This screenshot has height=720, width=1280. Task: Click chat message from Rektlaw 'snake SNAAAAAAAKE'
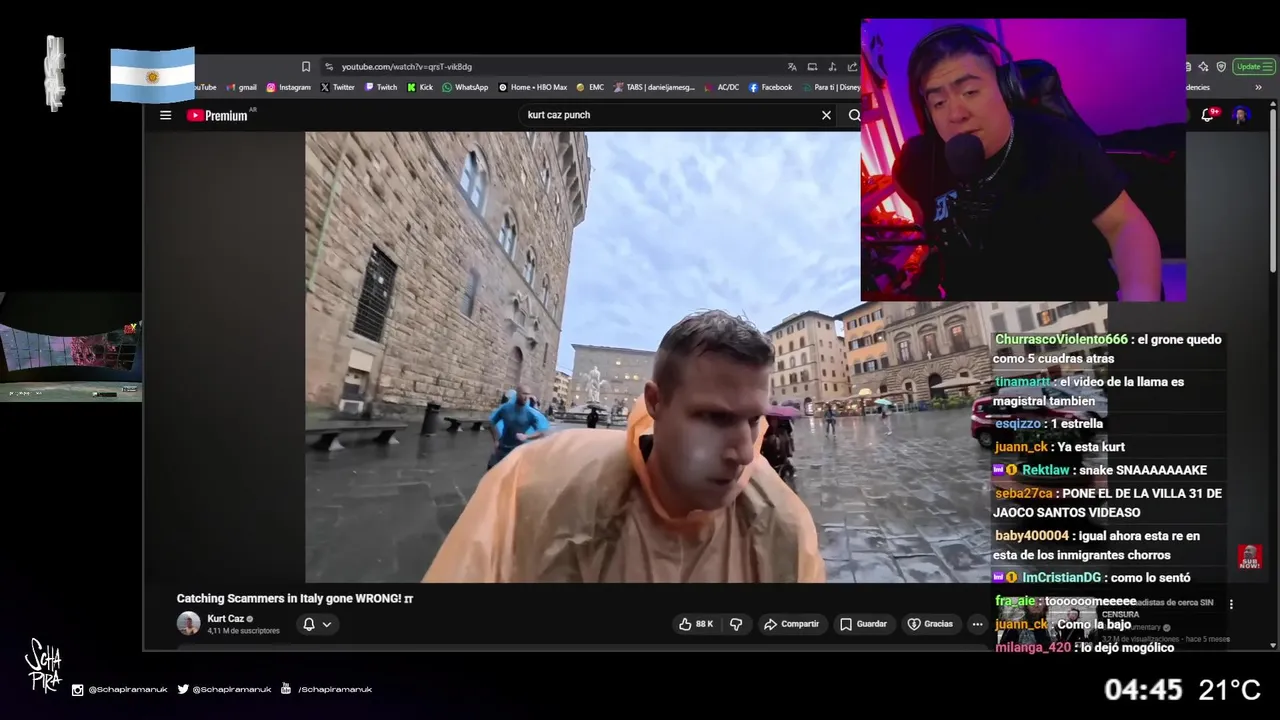[1100, 470]
